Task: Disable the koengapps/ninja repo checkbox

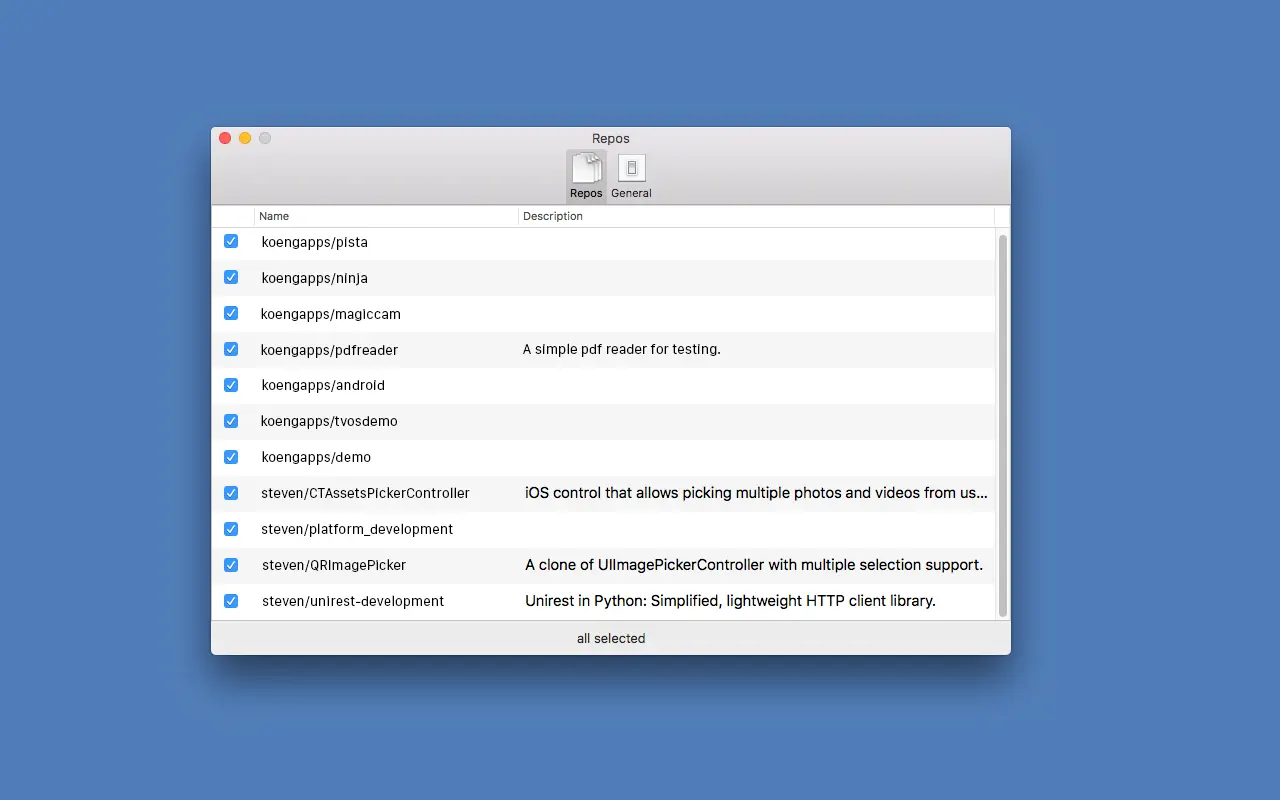Action: 231,277
